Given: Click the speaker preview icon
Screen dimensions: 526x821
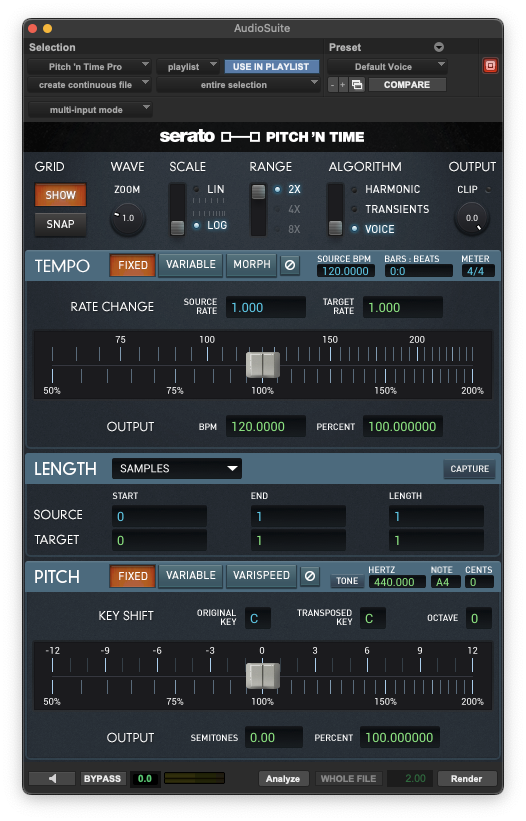Looking at the screenshot, I should pyautogui.click(x=52, y=779).
